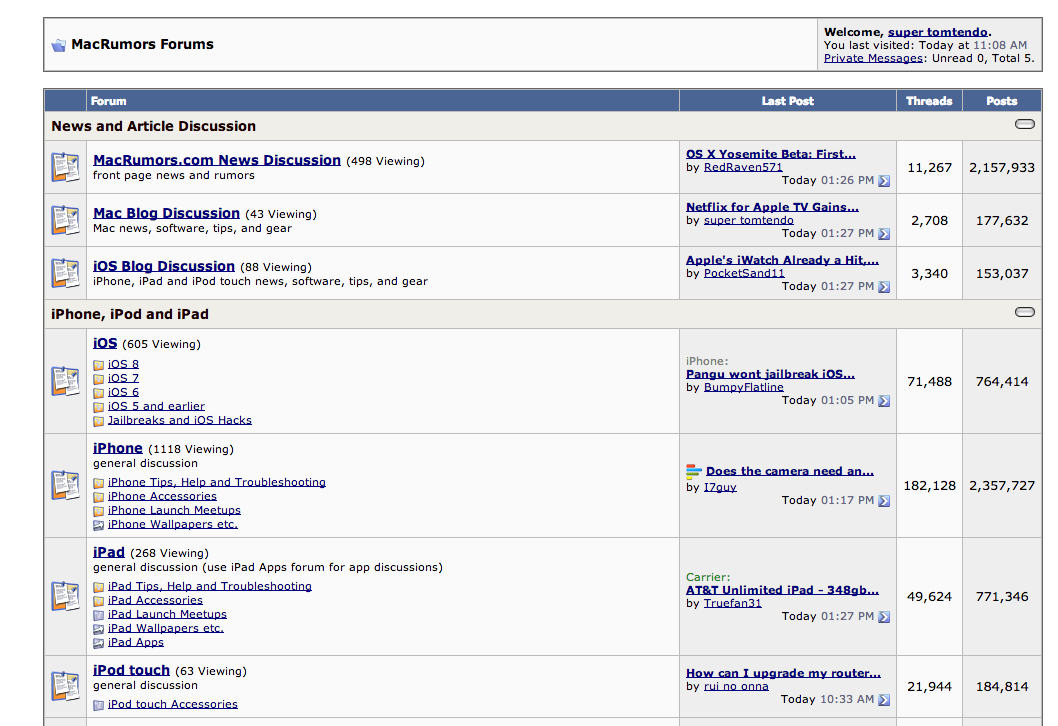
Task: View PocketSand11's profile
Action: click(744, 273)
